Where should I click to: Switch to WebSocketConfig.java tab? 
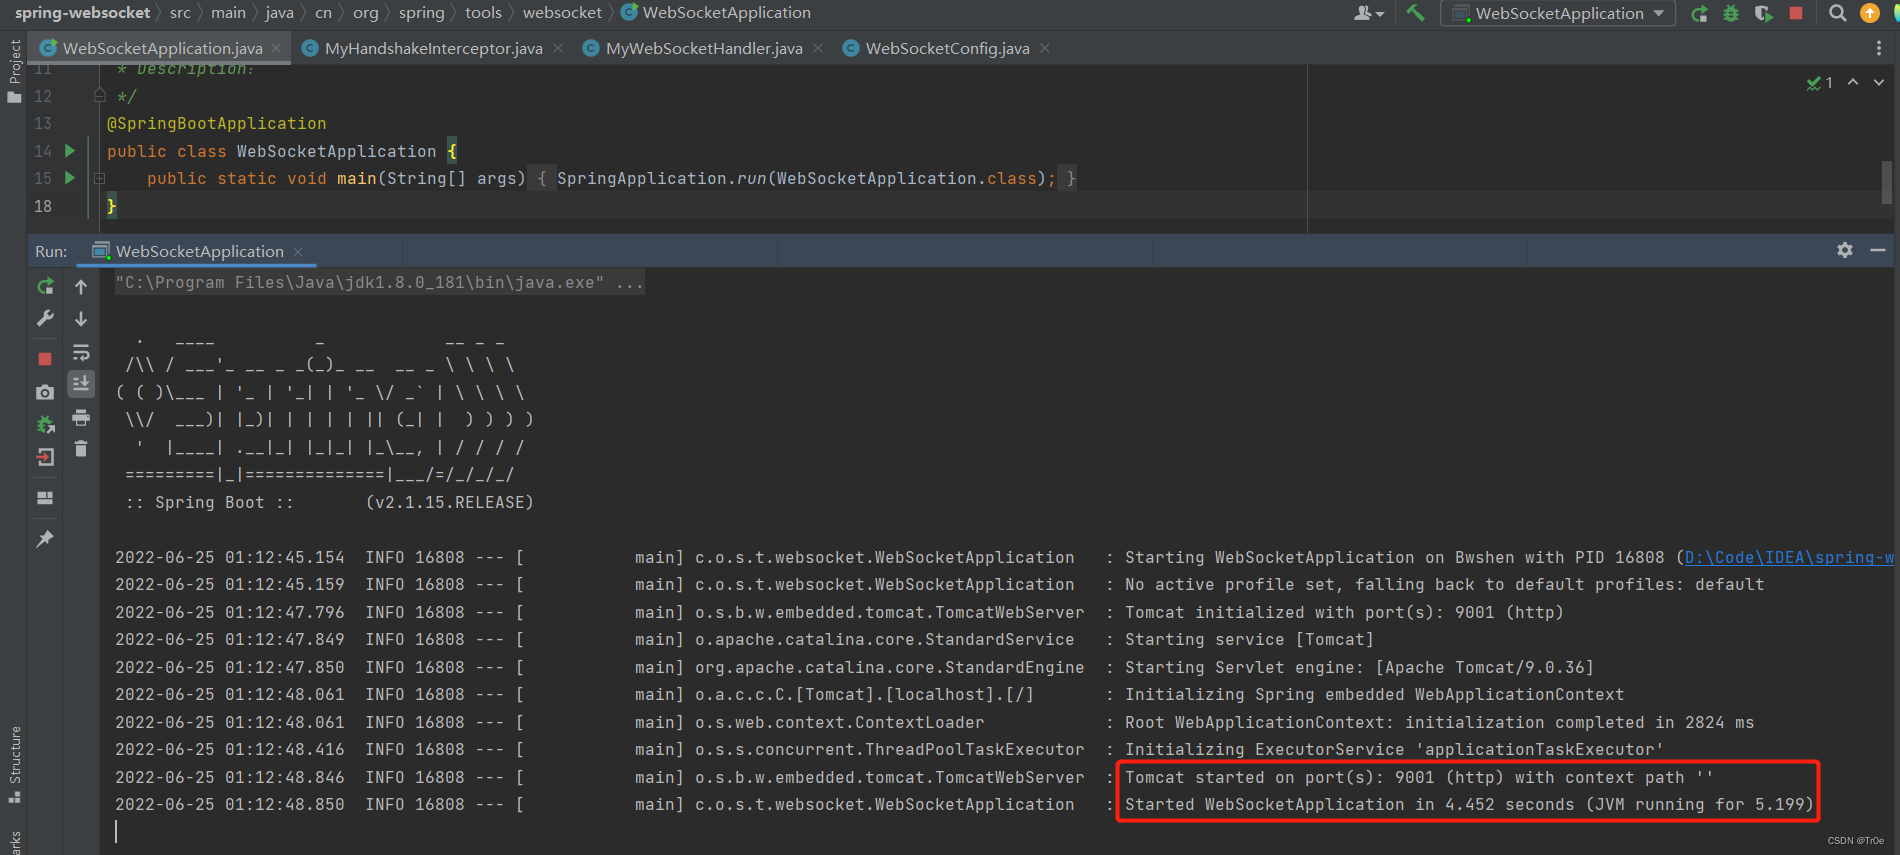[x=947, y=48]
